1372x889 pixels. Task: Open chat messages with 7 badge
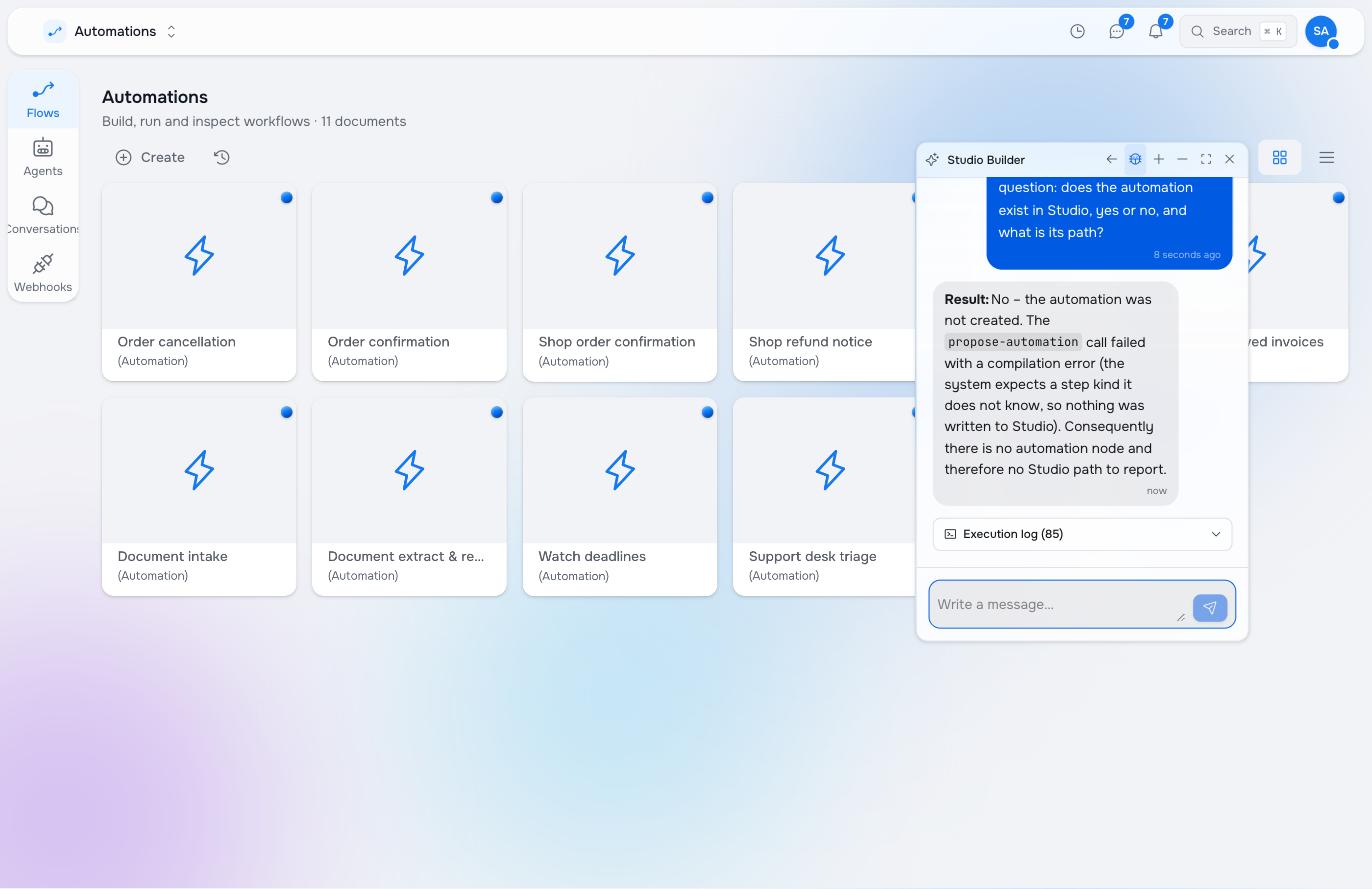(x=1117, y=32)
